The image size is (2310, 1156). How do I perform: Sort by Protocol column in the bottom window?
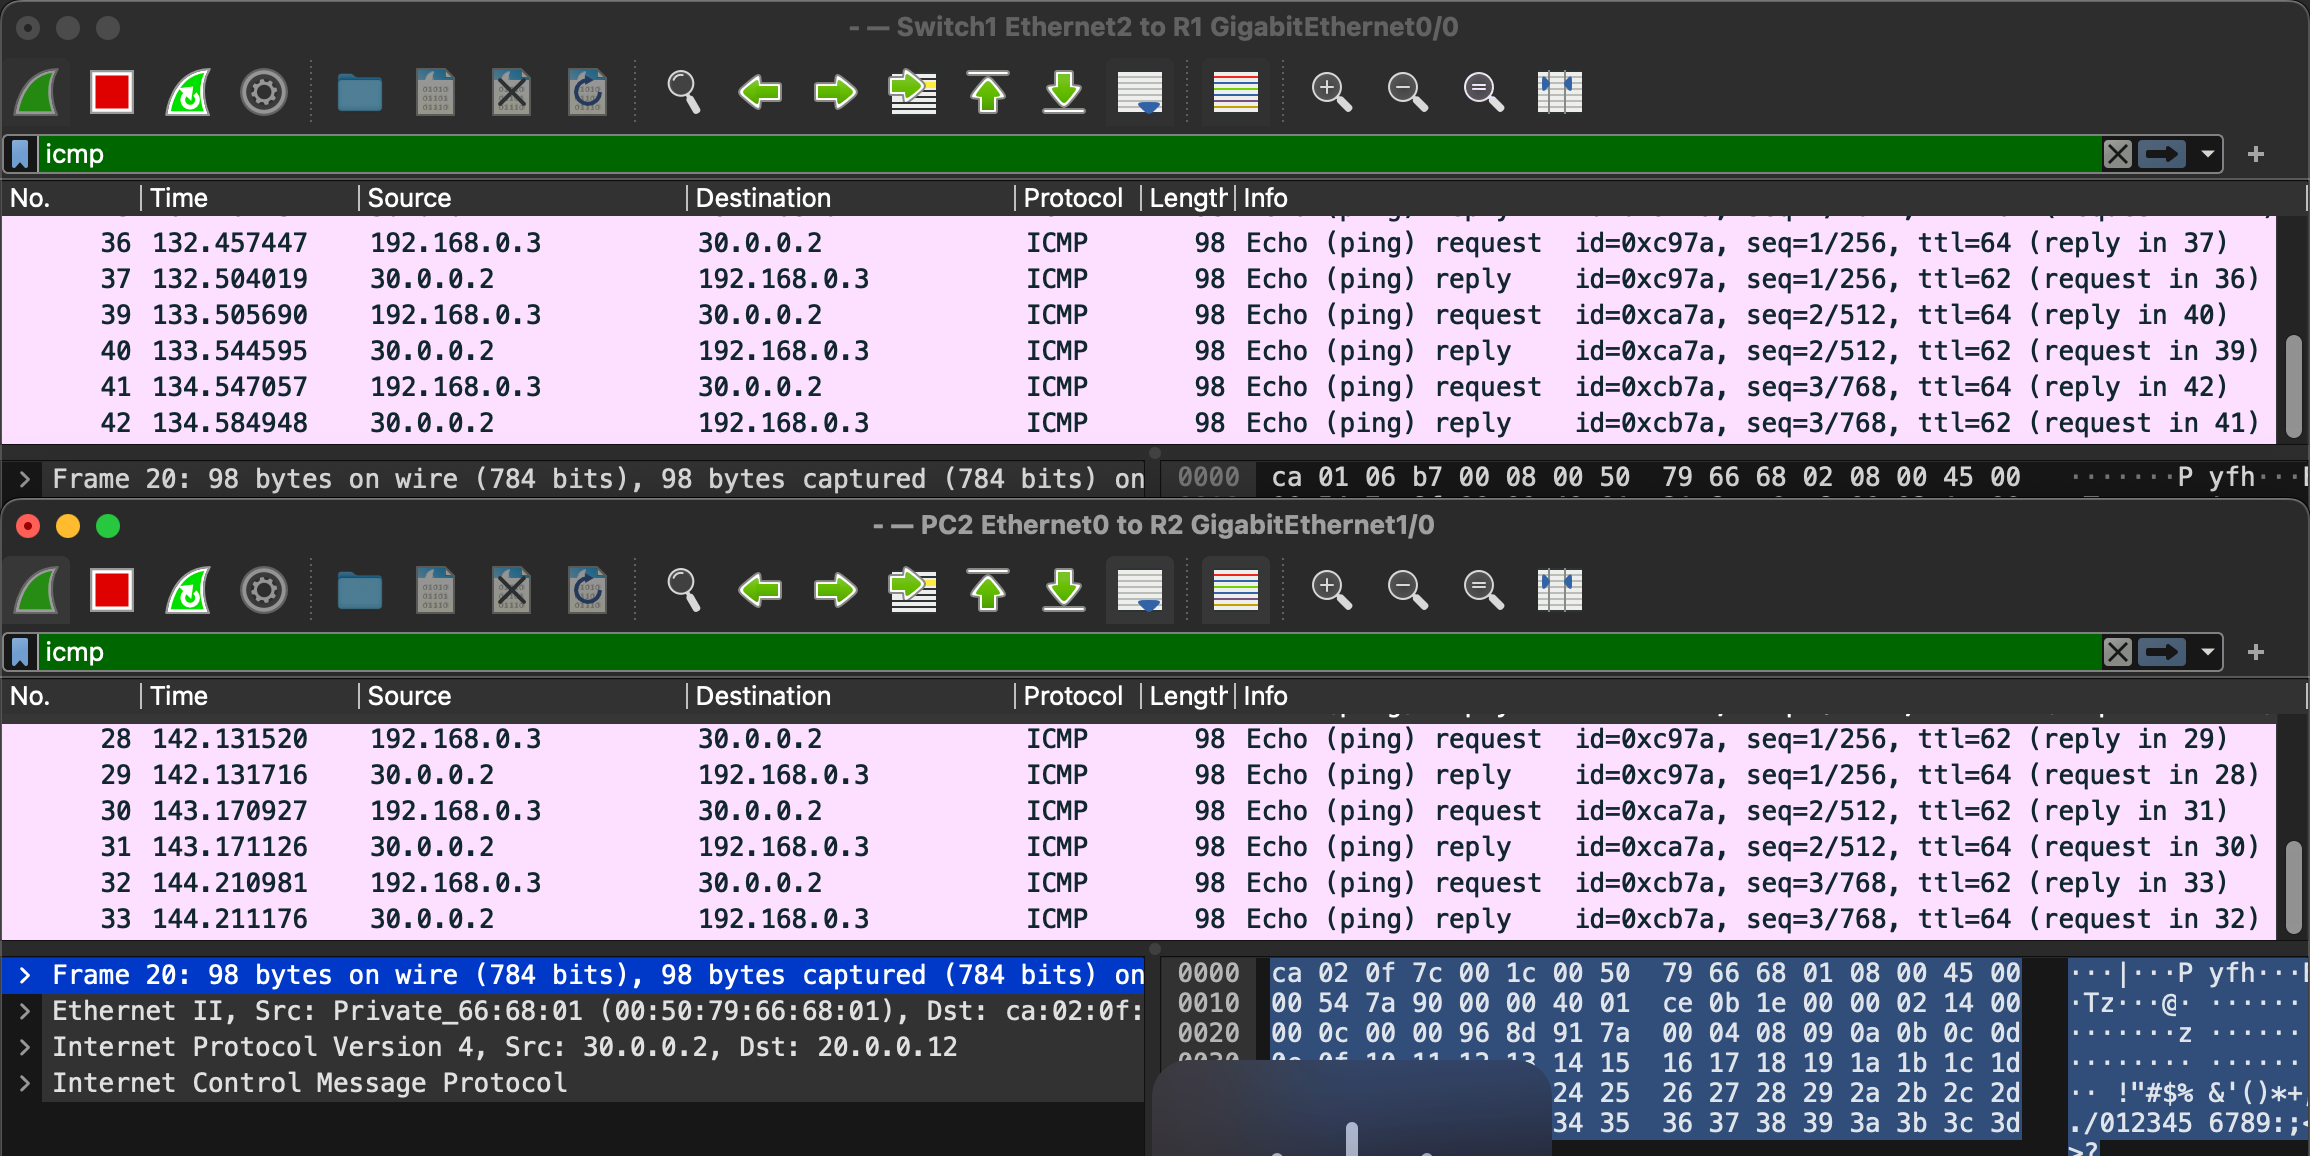coord(1072,696)
